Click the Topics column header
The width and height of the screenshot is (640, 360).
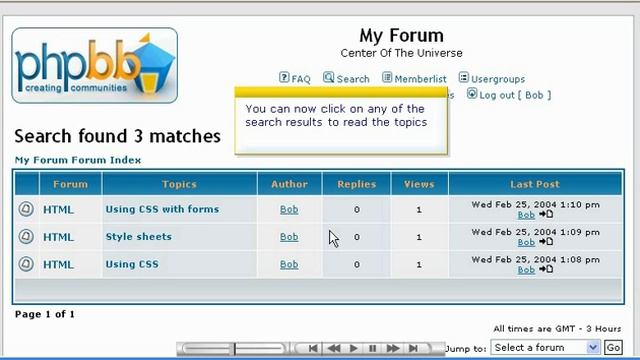pos(179,184)
